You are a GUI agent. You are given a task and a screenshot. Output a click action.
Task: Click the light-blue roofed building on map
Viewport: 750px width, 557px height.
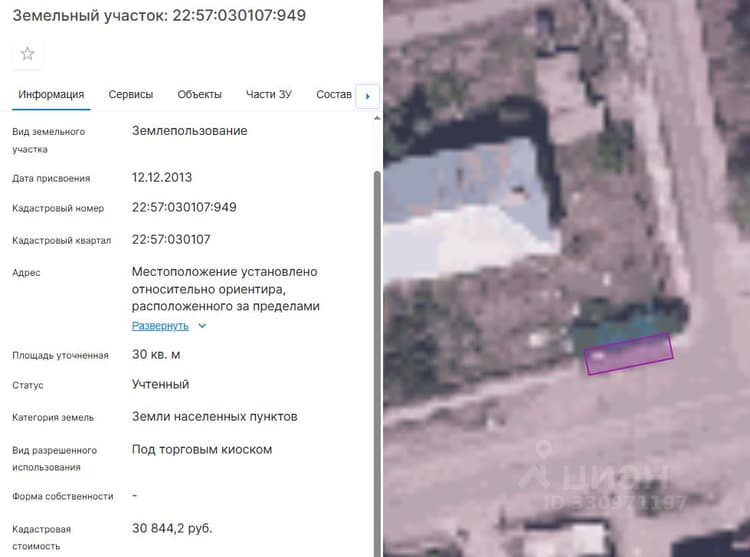(469, 206)
